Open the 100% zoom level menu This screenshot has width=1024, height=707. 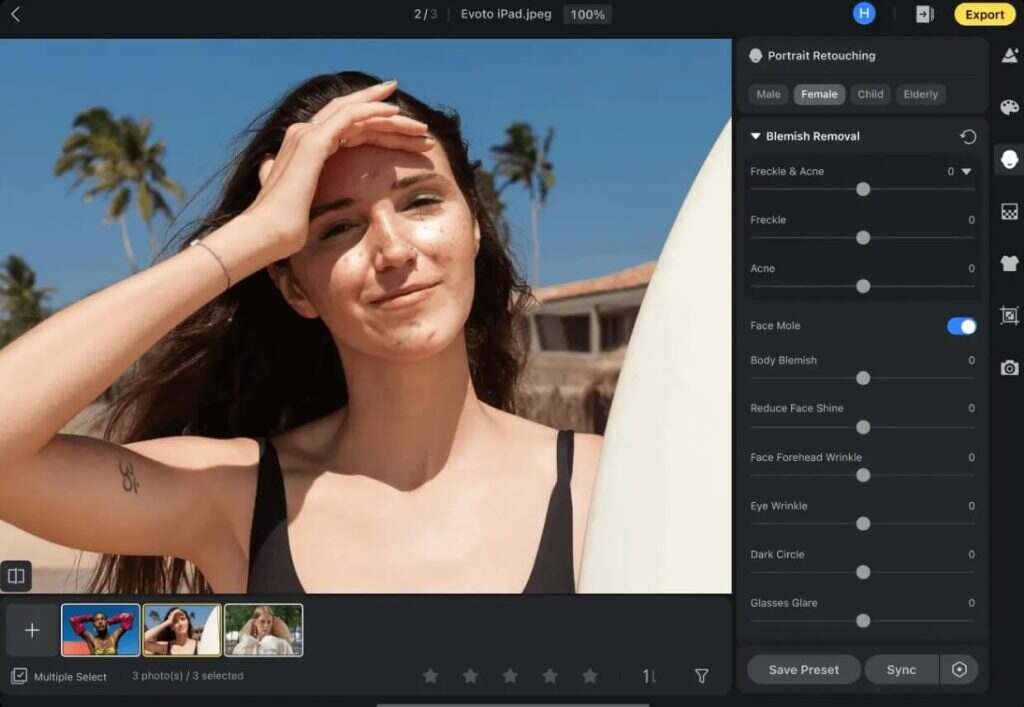point(587,15)
